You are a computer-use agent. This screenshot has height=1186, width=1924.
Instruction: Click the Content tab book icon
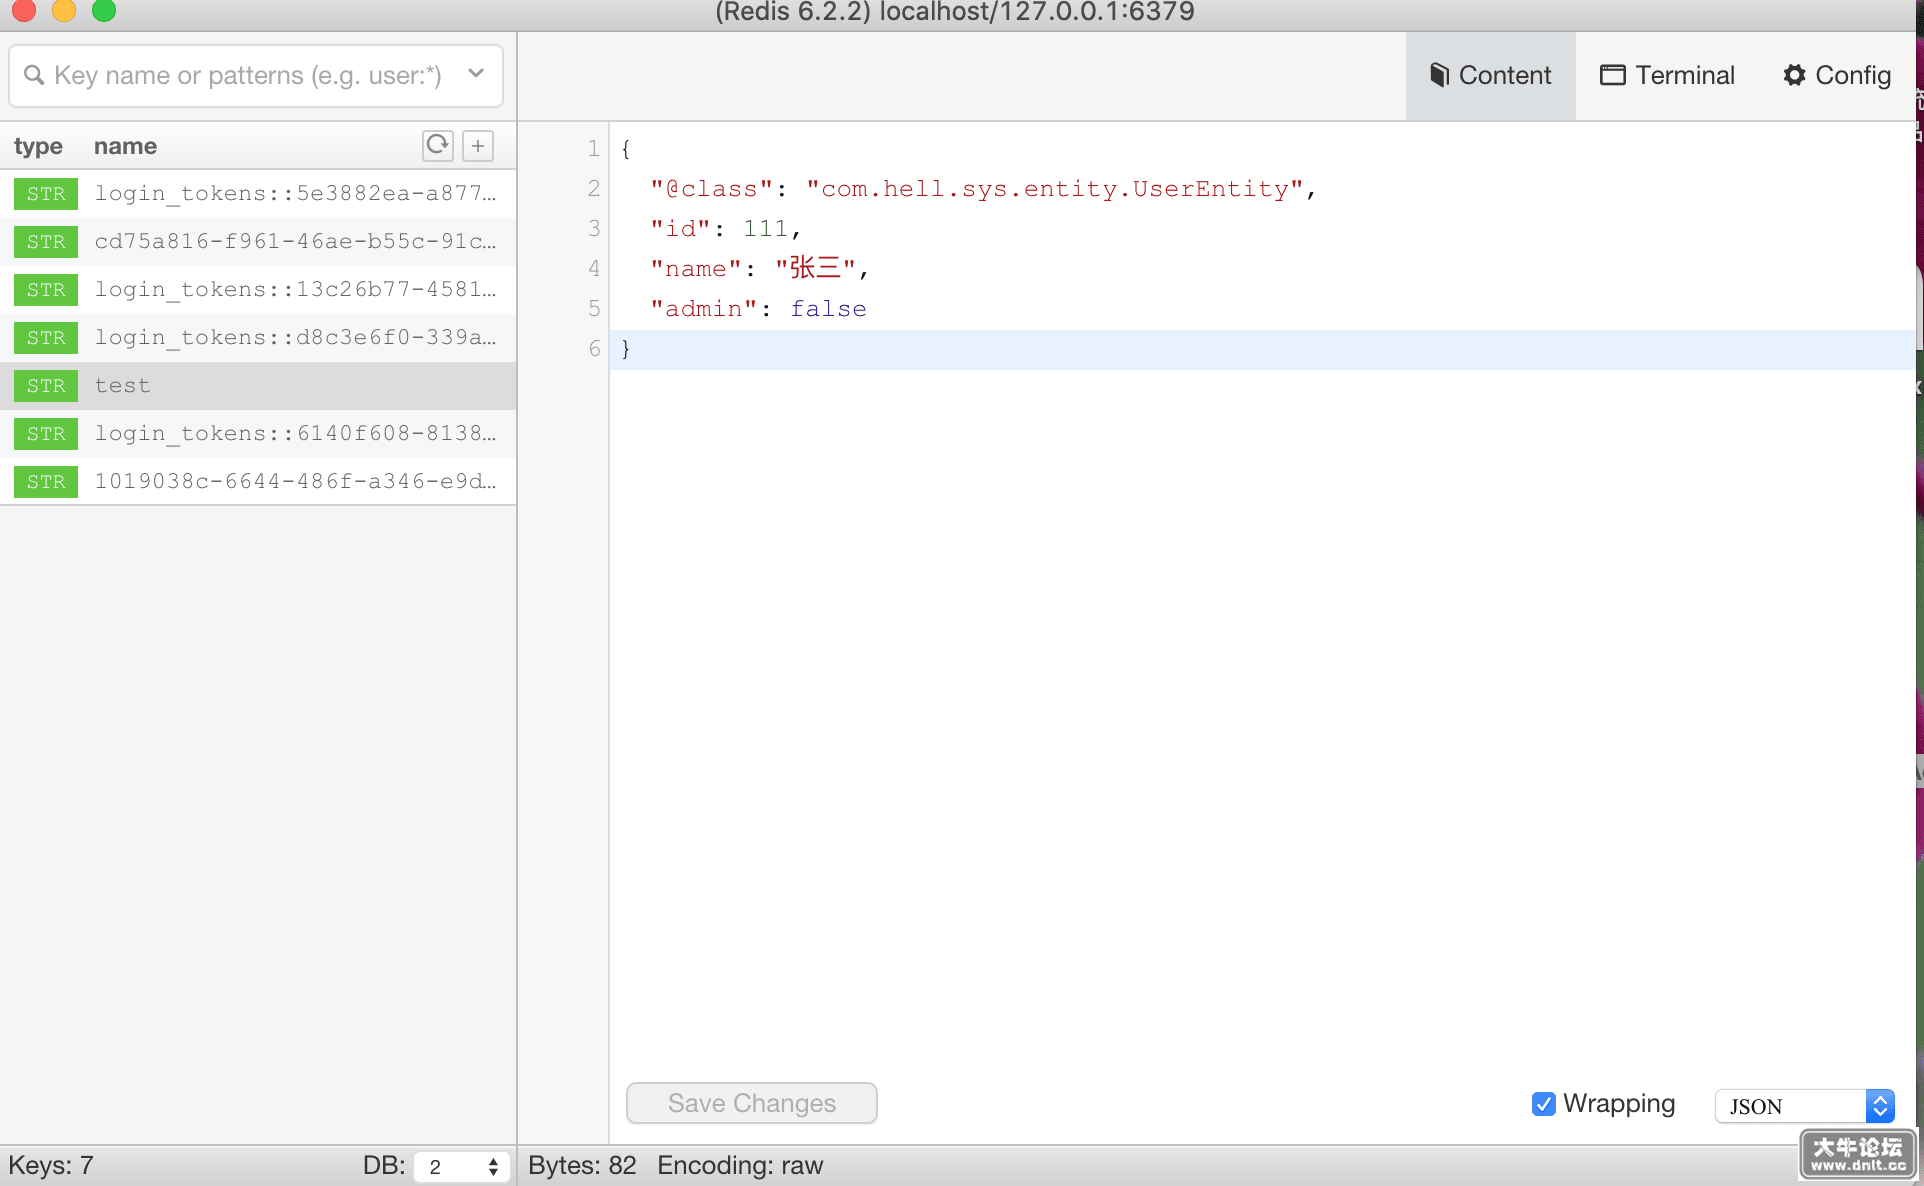point(1439,75)
